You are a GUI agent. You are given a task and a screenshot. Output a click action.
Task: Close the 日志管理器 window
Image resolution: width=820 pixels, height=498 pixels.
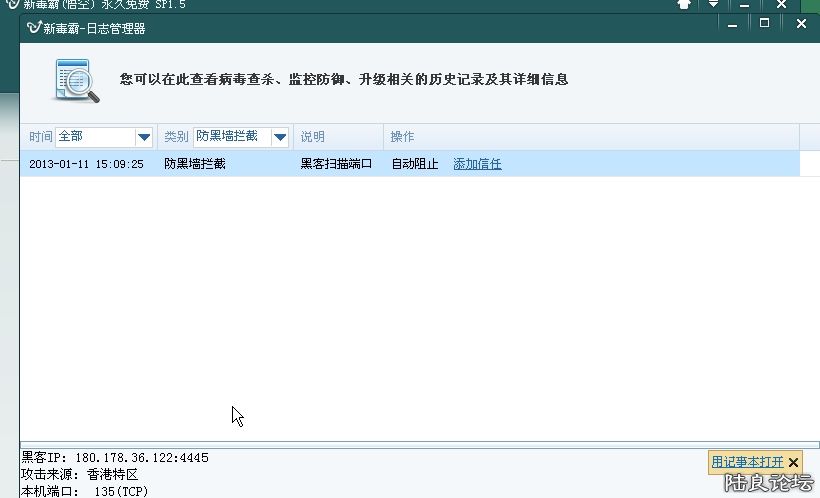click(x=801, y=24)
